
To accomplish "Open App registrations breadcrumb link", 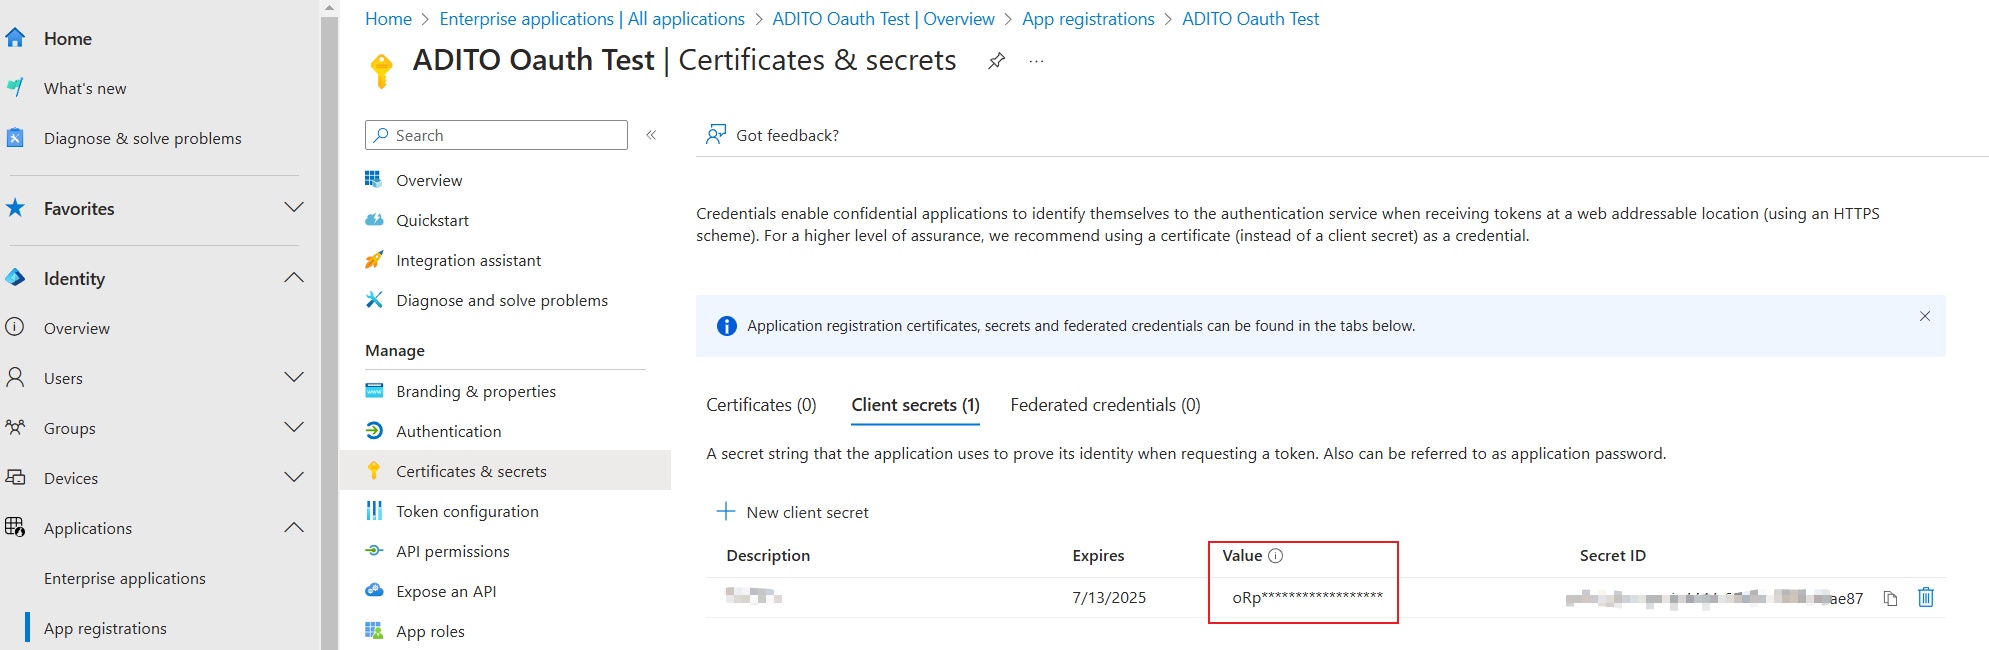I will click(1088, 19).
